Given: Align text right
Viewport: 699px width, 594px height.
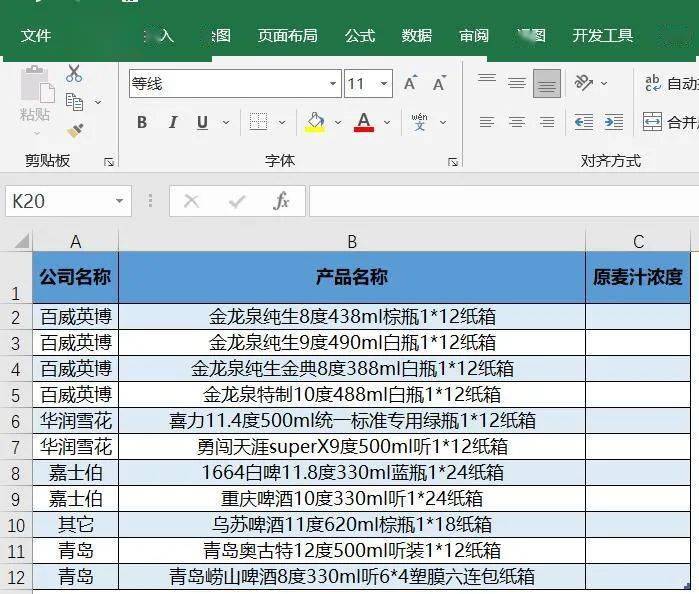Looking at the screenshot, I should click(547, 122).
